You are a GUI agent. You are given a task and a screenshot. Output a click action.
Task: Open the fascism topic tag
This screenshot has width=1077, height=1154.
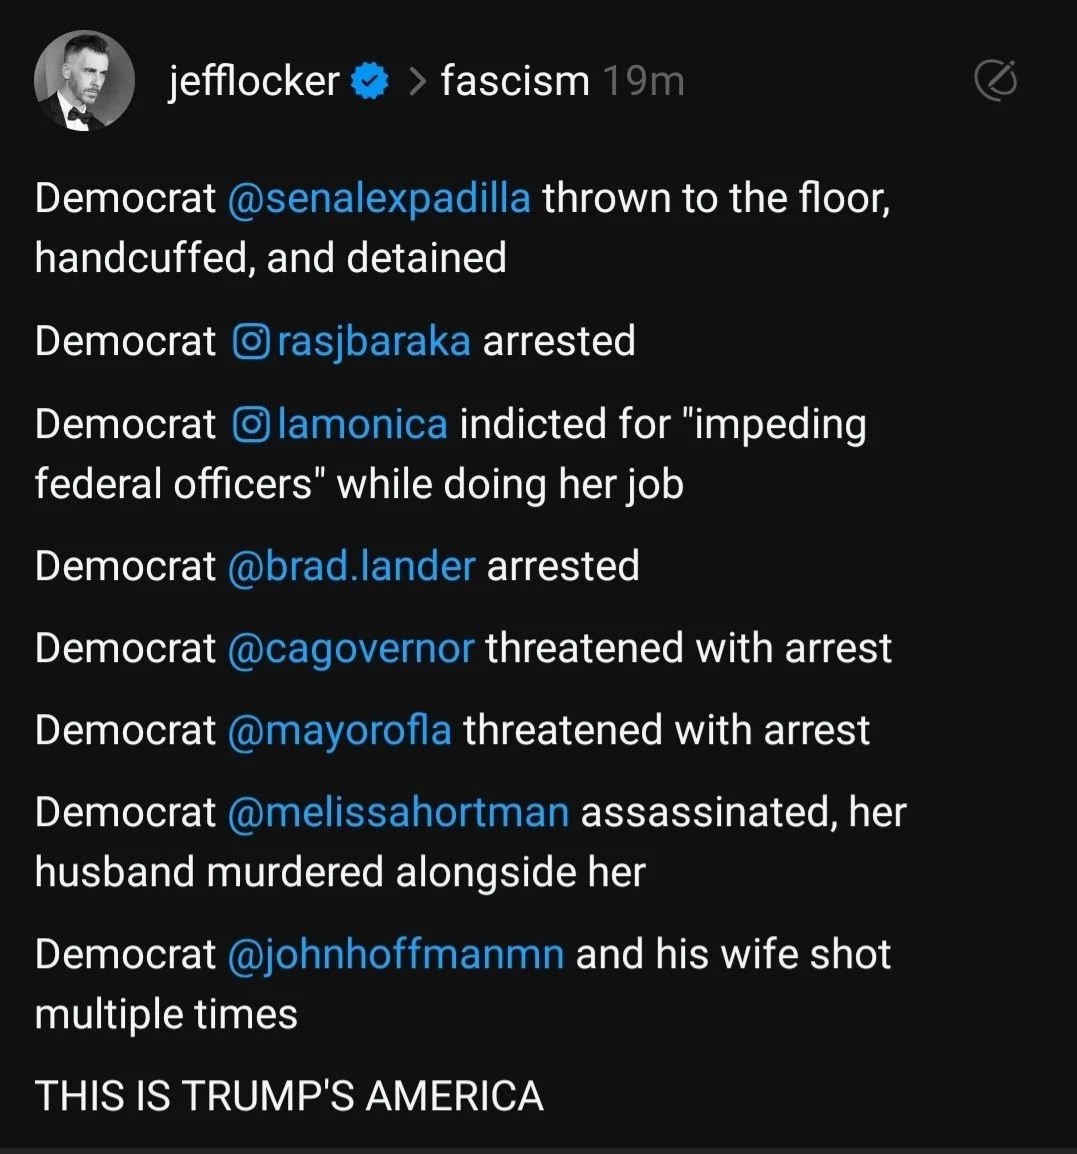click(x=515, y=80)
